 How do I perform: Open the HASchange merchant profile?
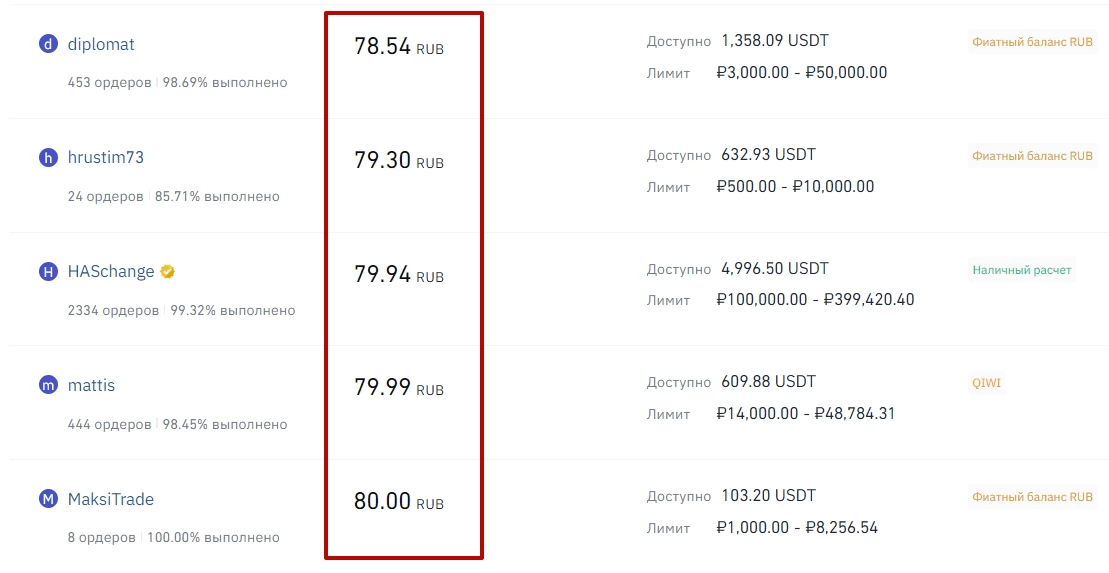pos(111,272)
